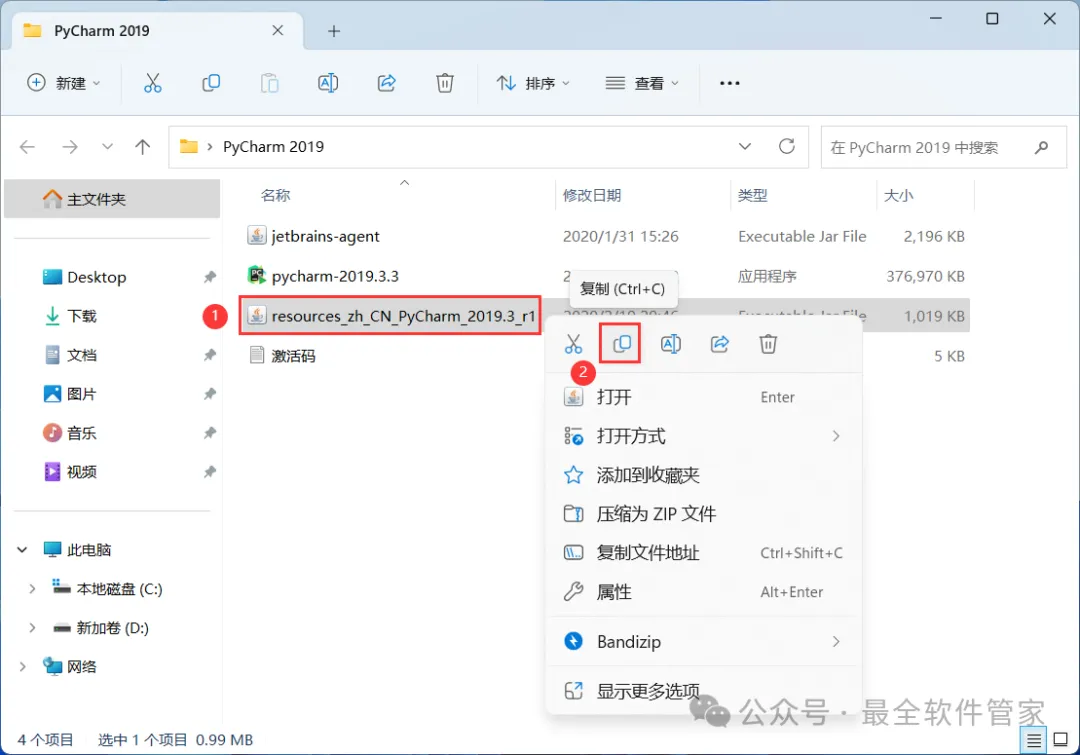Sort by the 大小 column header
This screenshot has height=755, width=1080.
point(898,196)
